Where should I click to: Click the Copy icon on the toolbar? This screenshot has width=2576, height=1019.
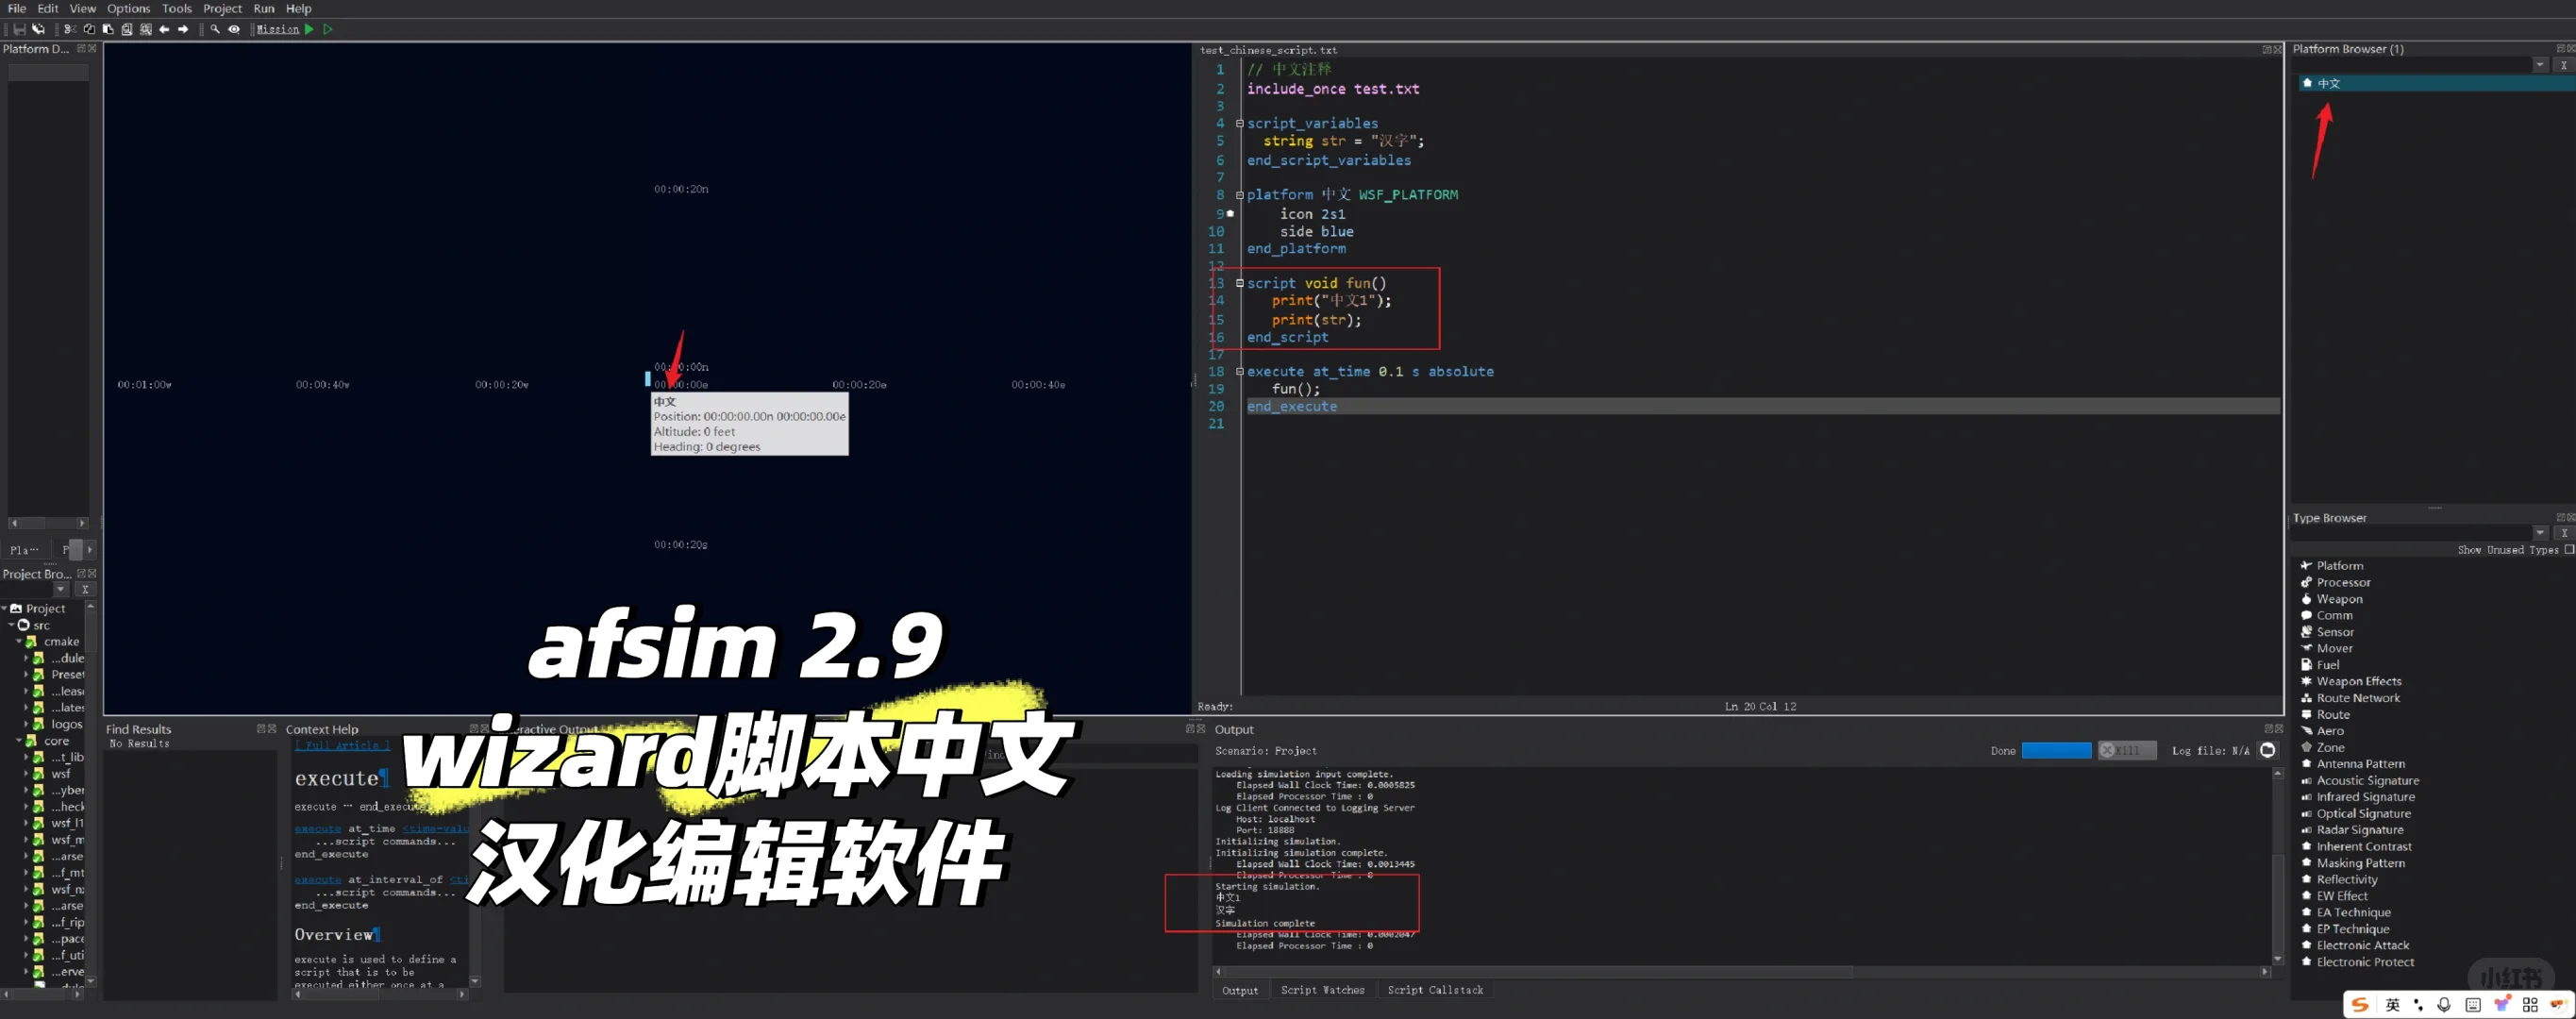89,29
